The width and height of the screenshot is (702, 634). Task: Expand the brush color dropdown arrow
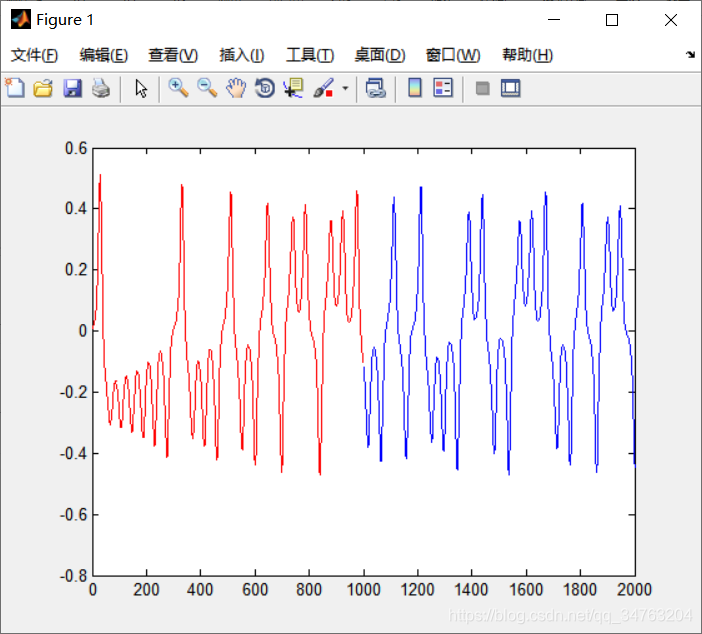[345, 88]
